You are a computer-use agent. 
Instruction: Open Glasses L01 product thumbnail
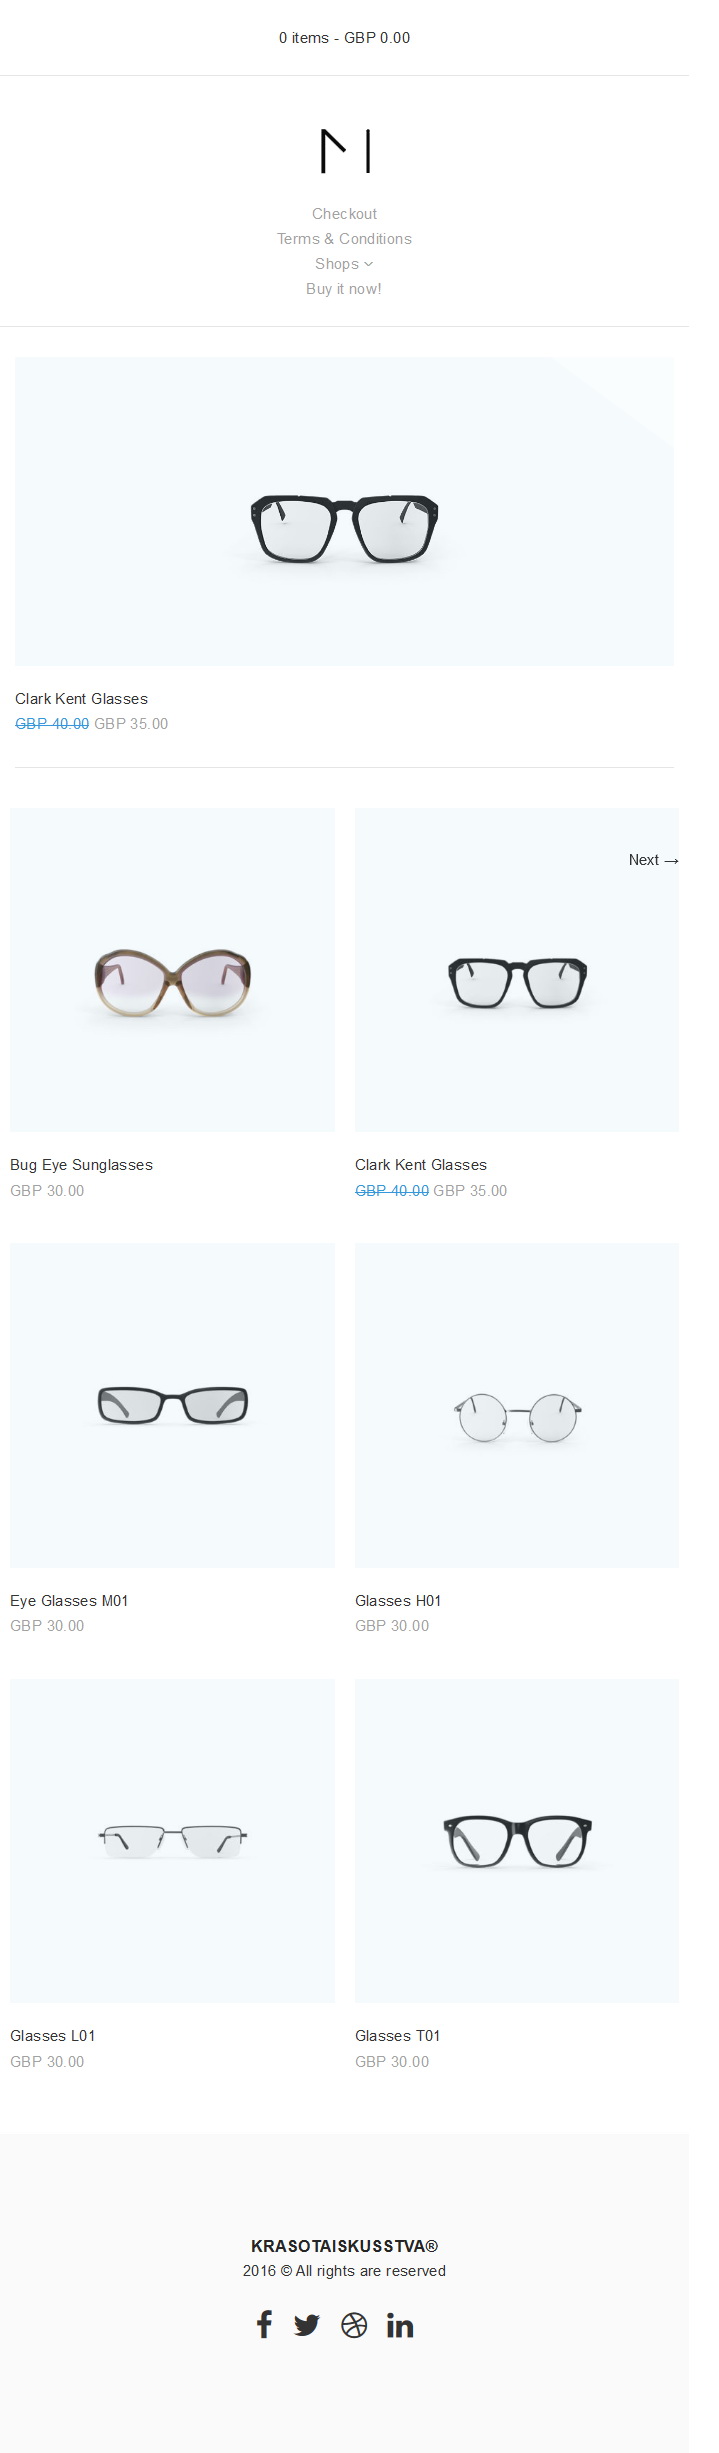click(x=172, y=1841)
